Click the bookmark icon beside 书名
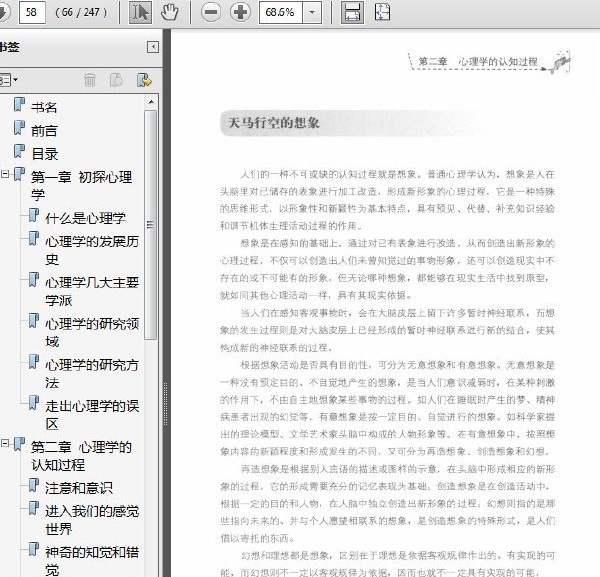This screenshot has width=600, height=577. [x=20, y=104]
